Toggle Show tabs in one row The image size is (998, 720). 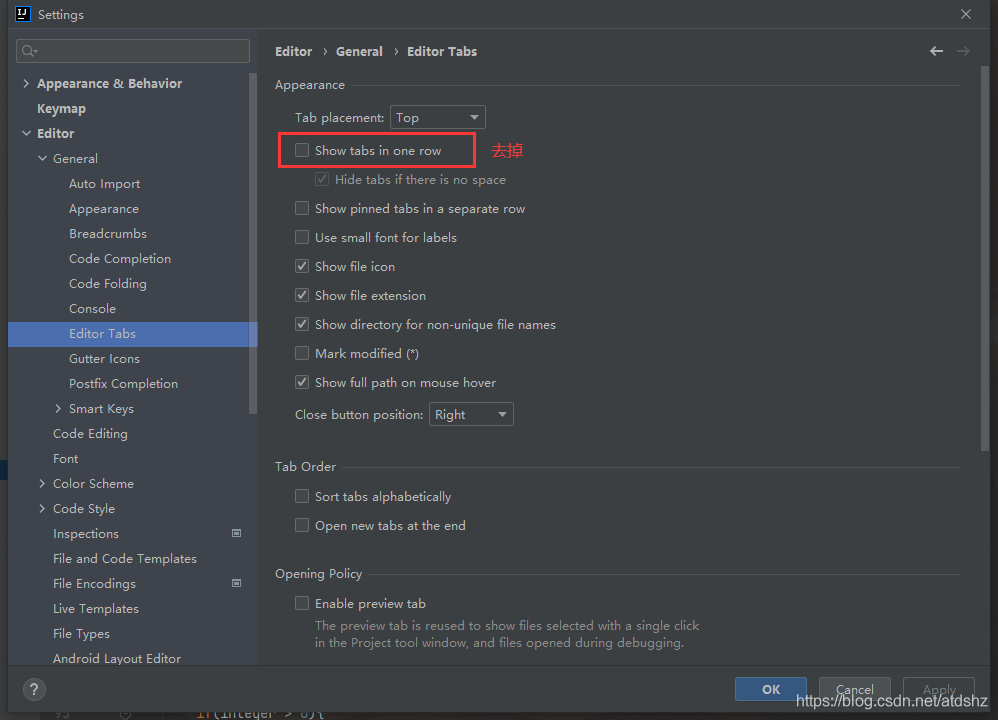pyautogui.click(x=302, y=150)
